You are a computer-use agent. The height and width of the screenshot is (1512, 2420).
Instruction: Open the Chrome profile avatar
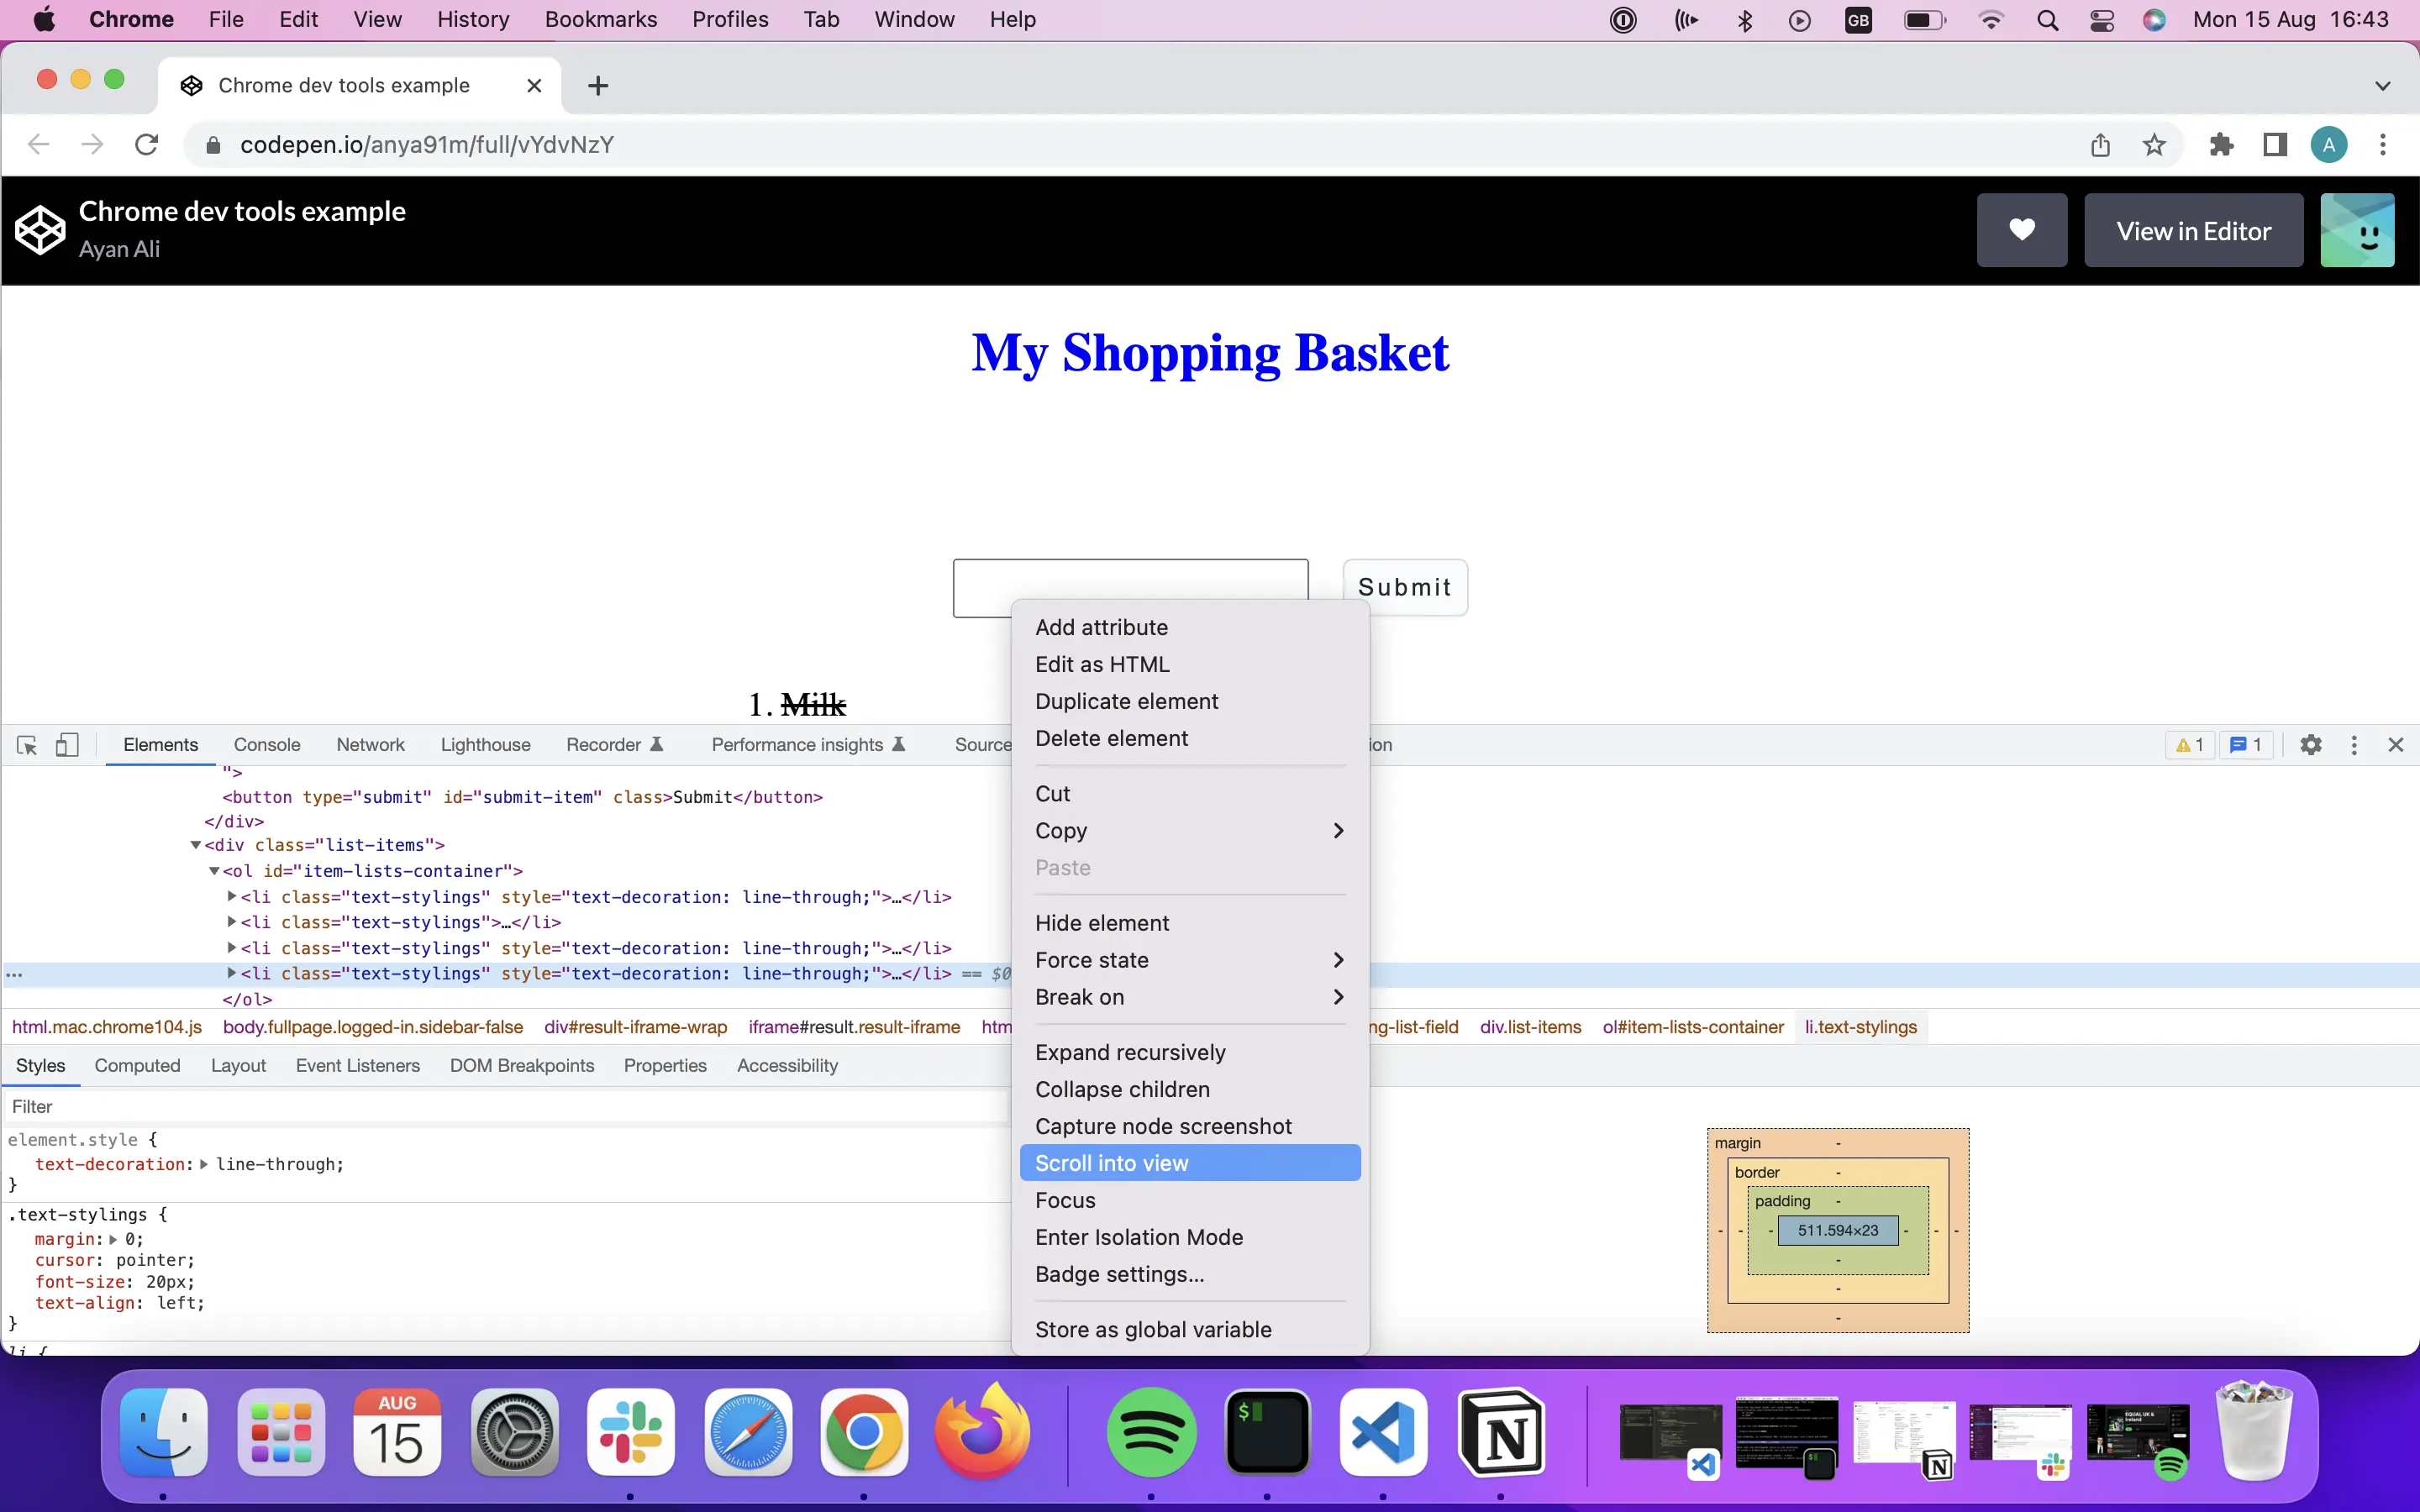point(2329,145)
